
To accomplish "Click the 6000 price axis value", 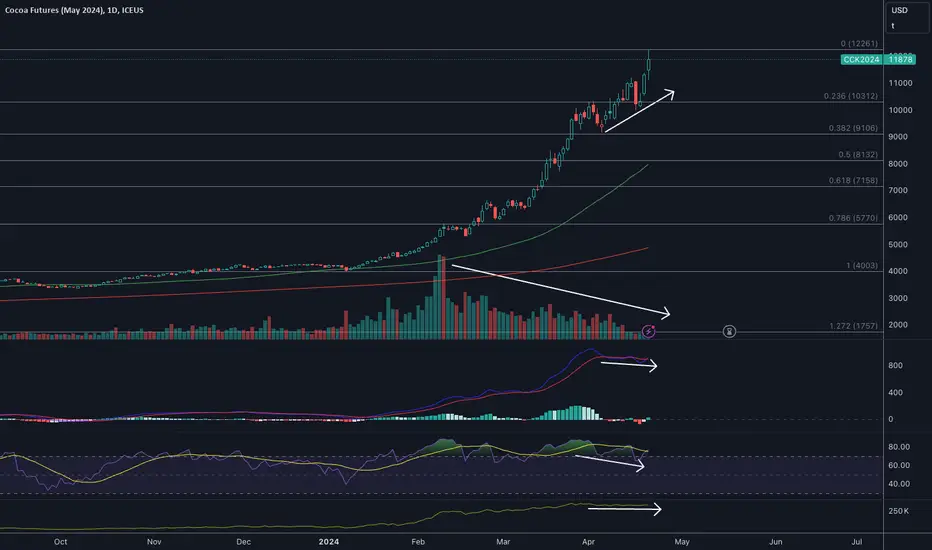I will click(898, 218).
